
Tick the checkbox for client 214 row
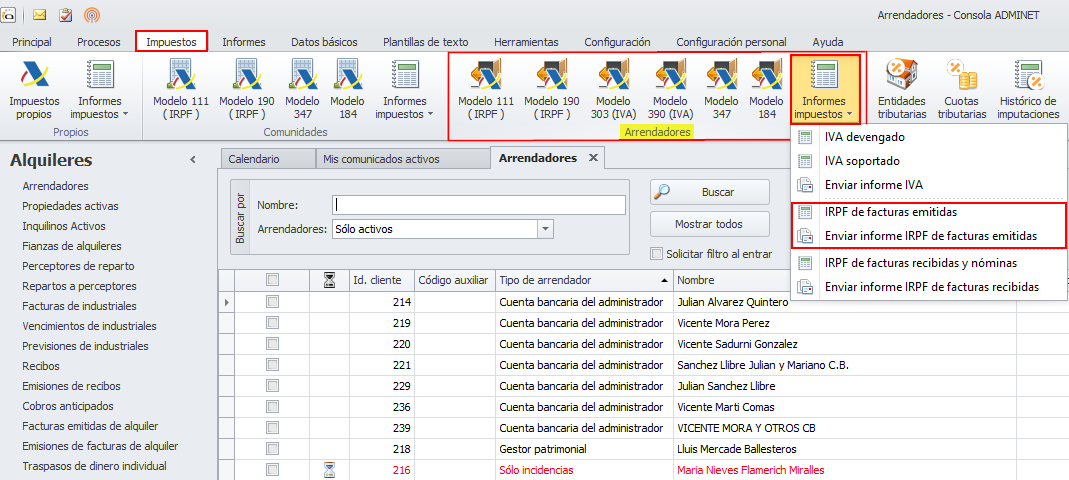coord(272,302)
